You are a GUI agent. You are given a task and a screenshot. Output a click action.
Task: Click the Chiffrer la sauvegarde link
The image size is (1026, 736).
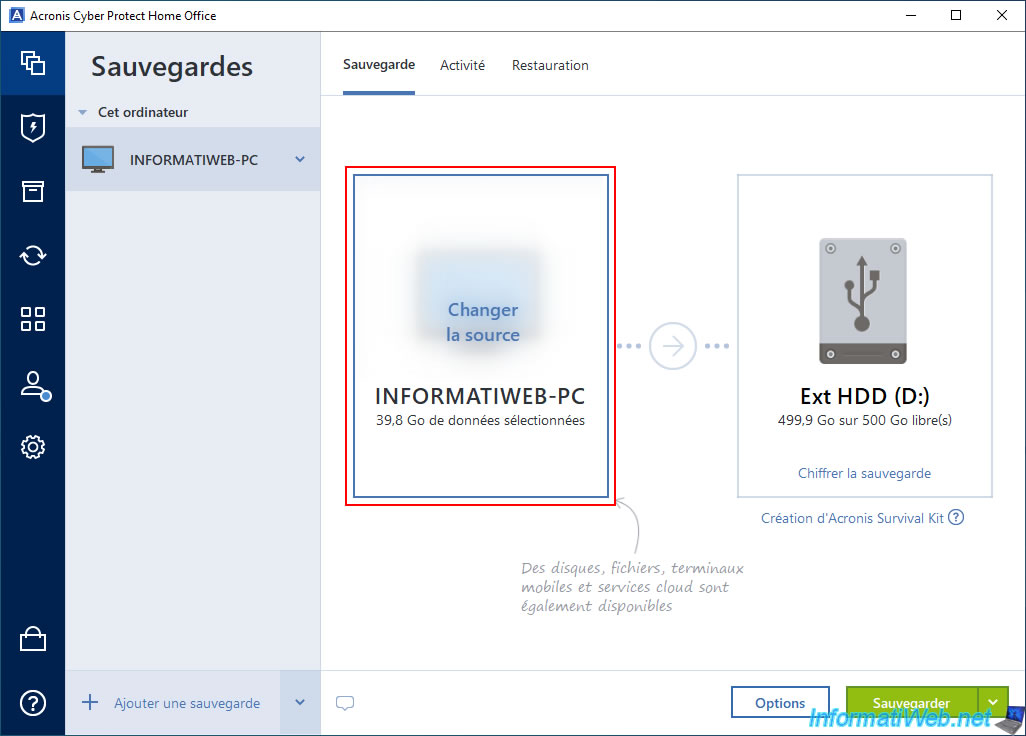pos(864,473)
